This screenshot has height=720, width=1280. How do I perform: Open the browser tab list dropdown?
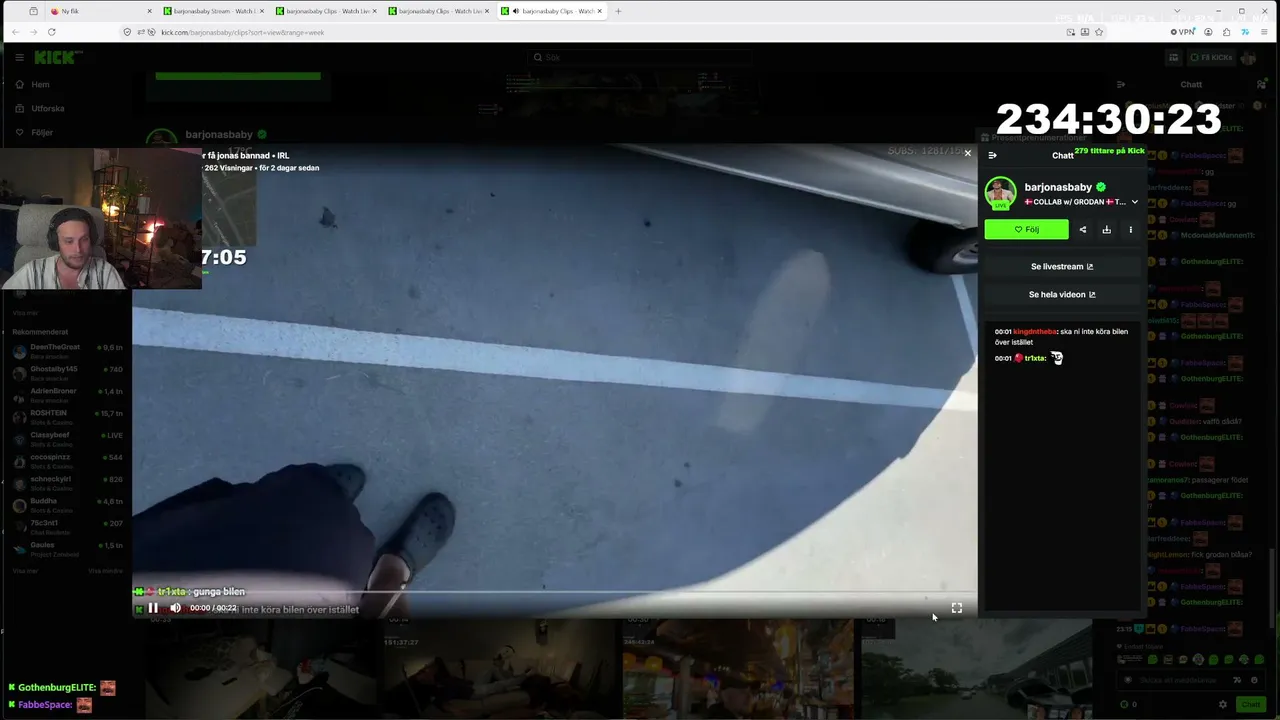[x=1177, y=11]
